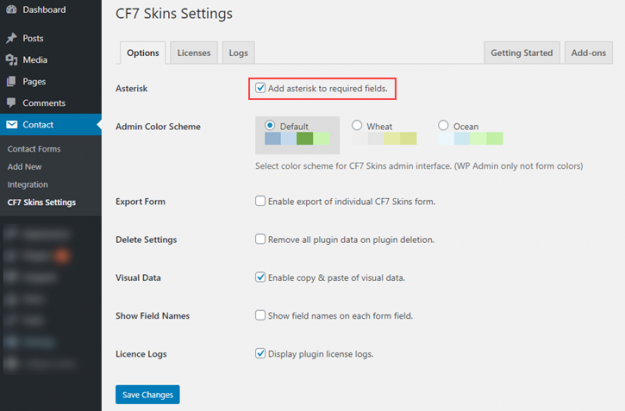Viewport: 625px width, 411px height.
Task: Uncheck Add asterisk to required fields
Action: click(260, 88)
